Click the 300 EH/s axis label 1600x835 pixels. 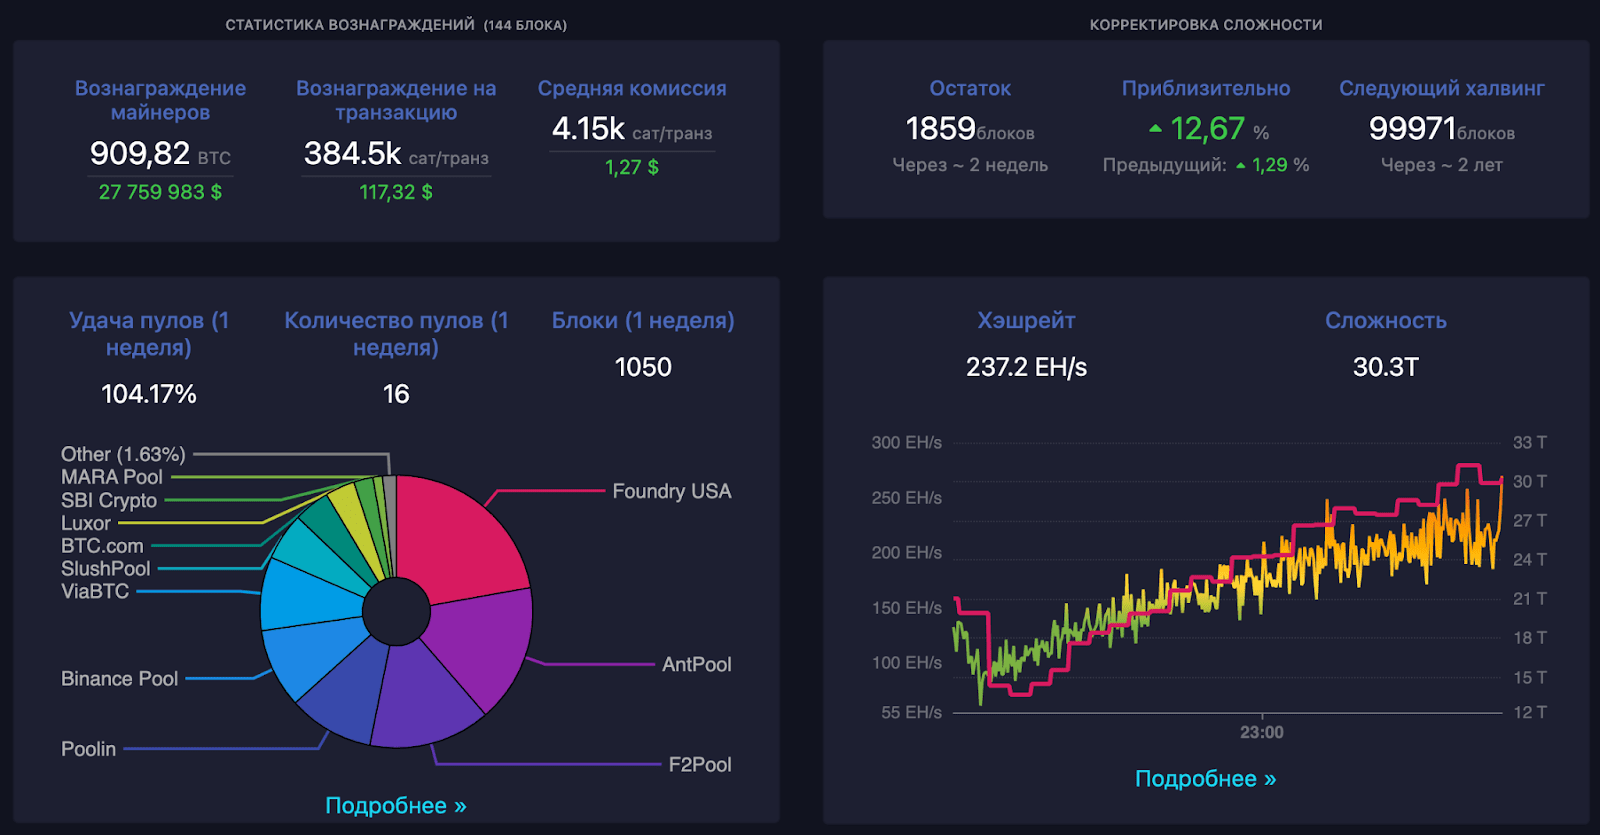coord(907,442)
